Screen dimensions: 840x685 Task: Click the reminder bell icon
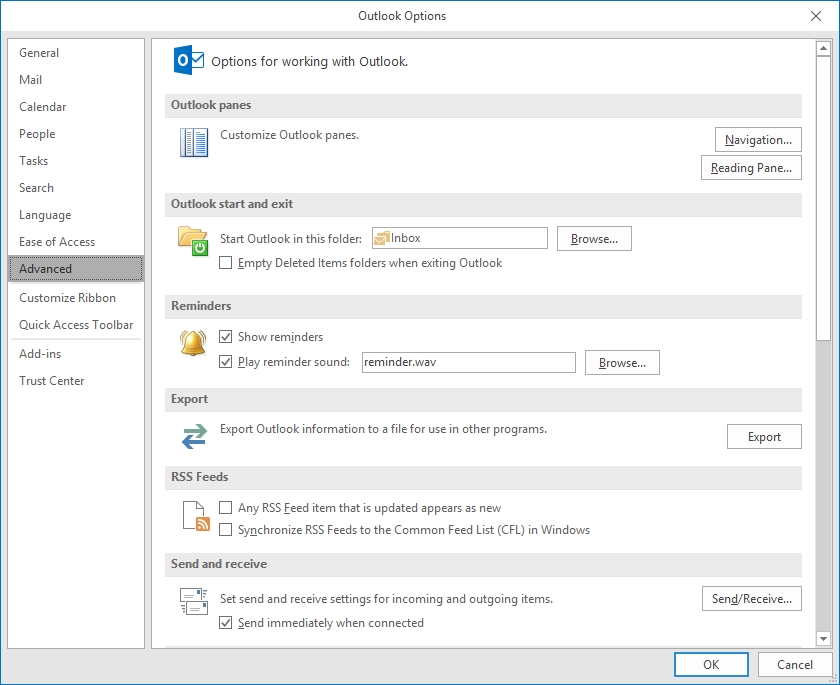[x=192, y=343]
